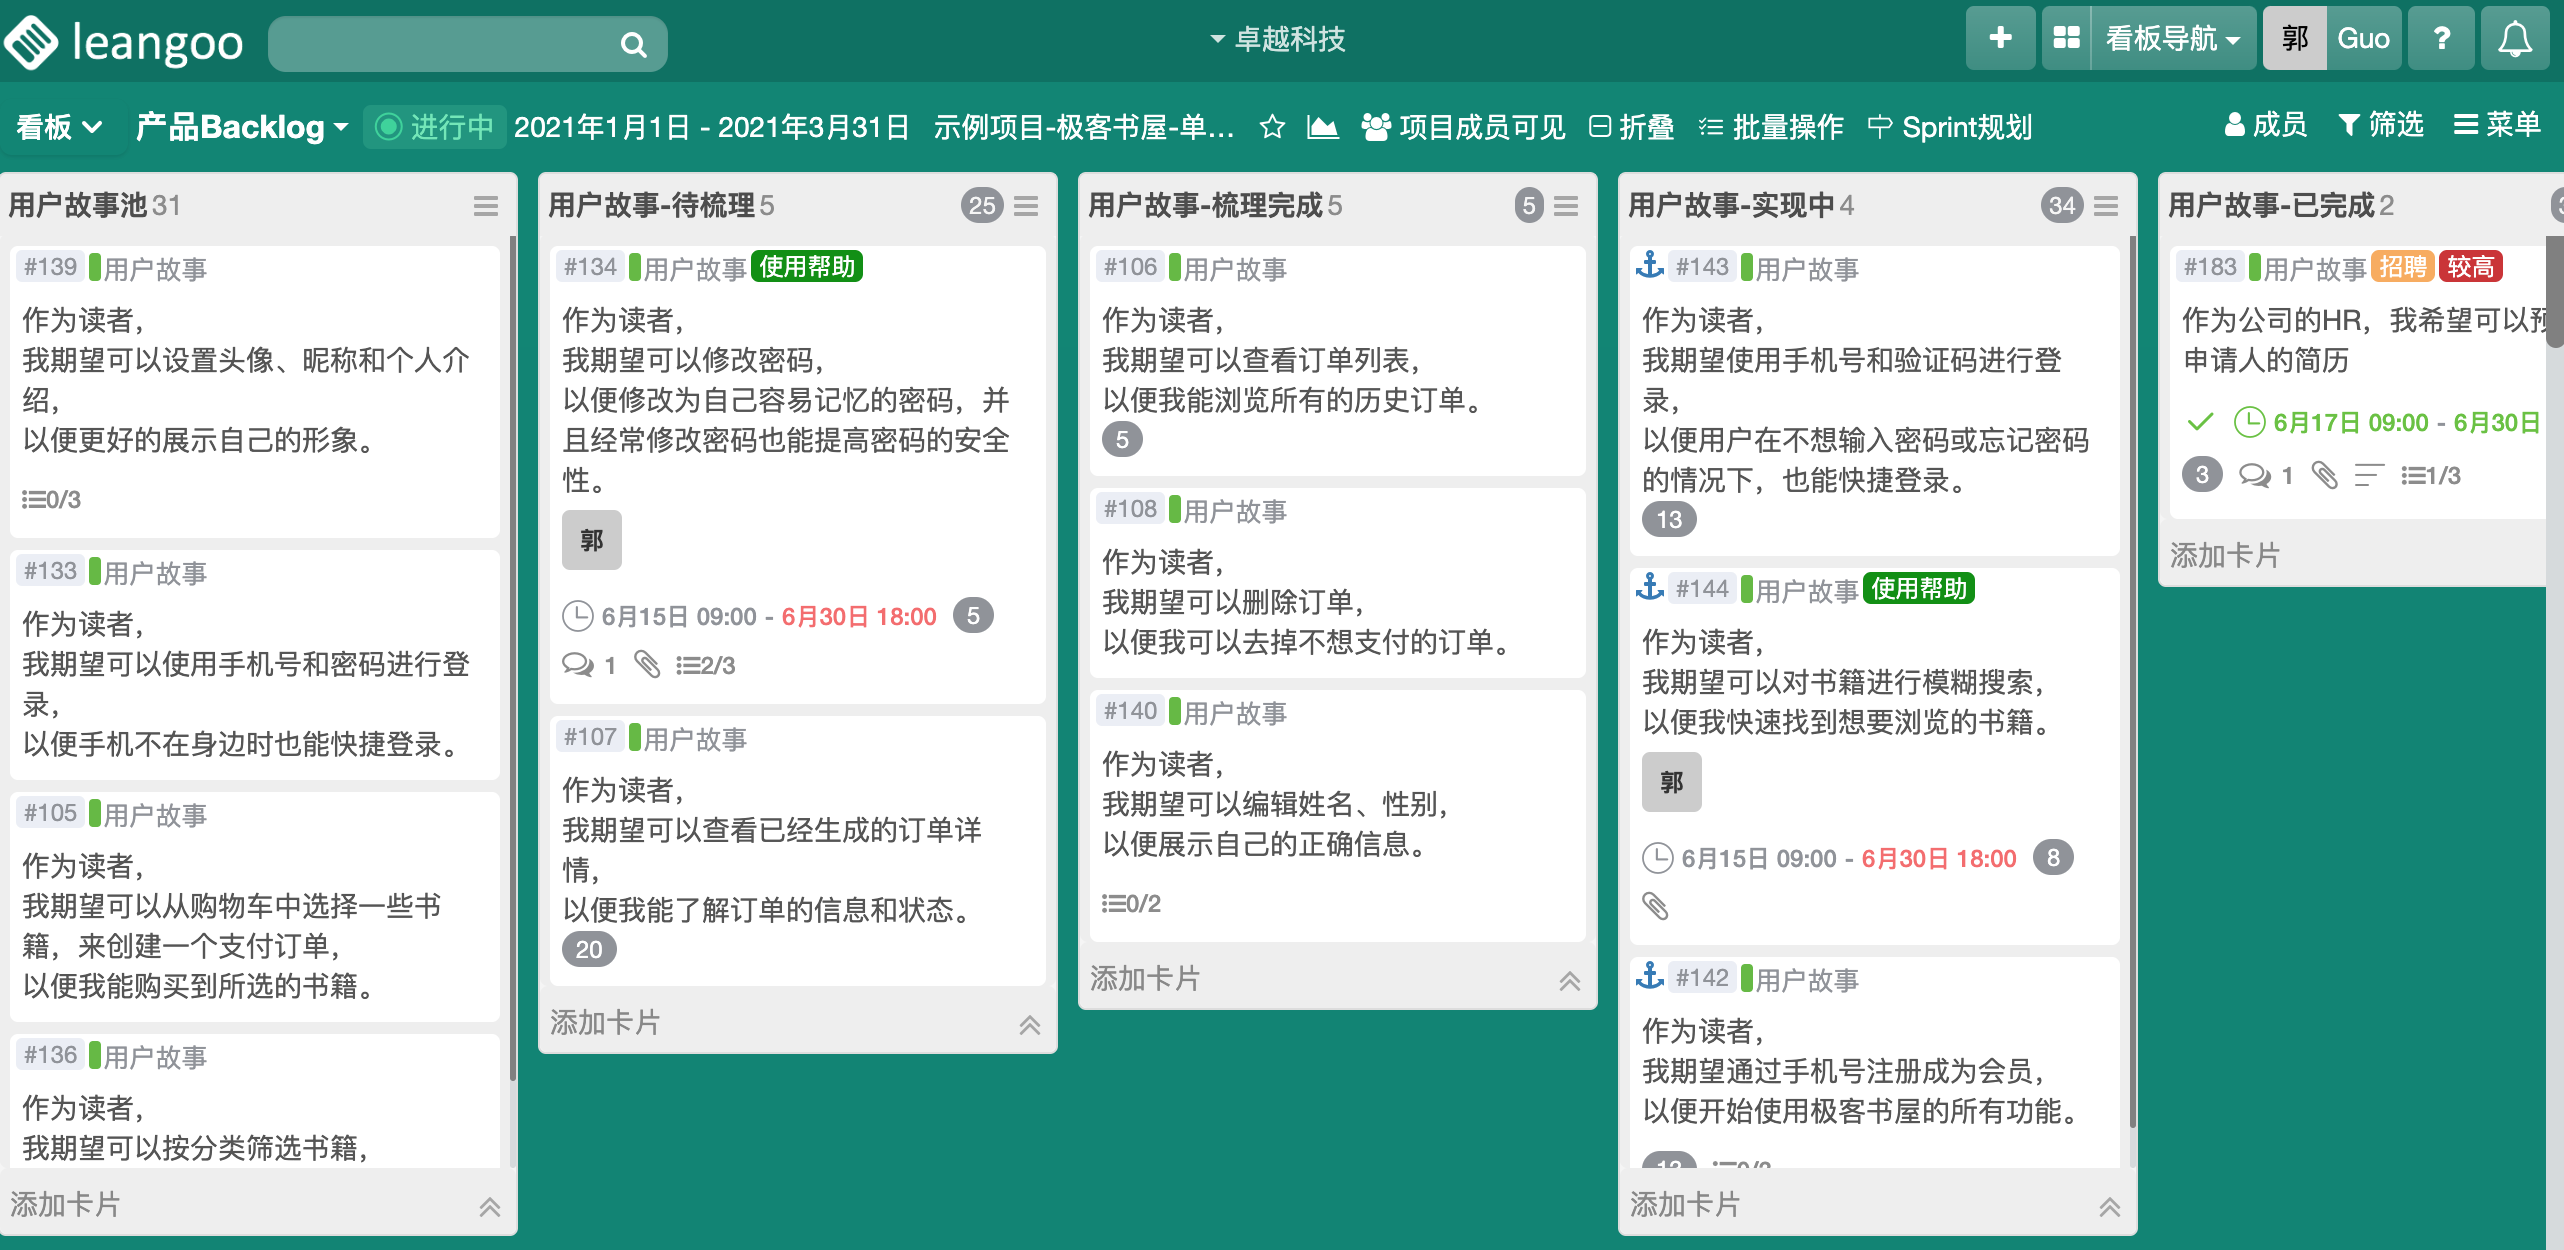Click the notification bell icon

(2514, 39)
